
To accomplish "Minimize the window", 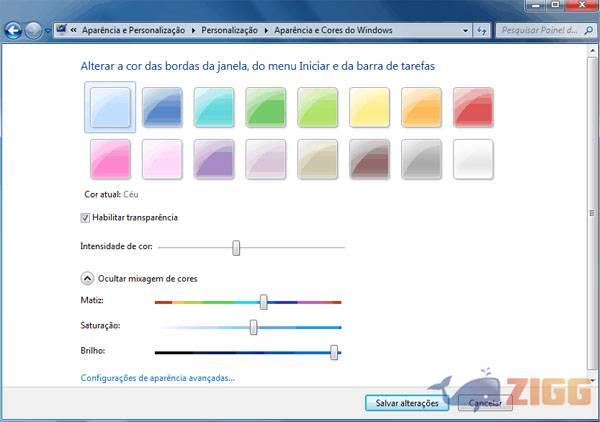I will click(x=536, y=5).
